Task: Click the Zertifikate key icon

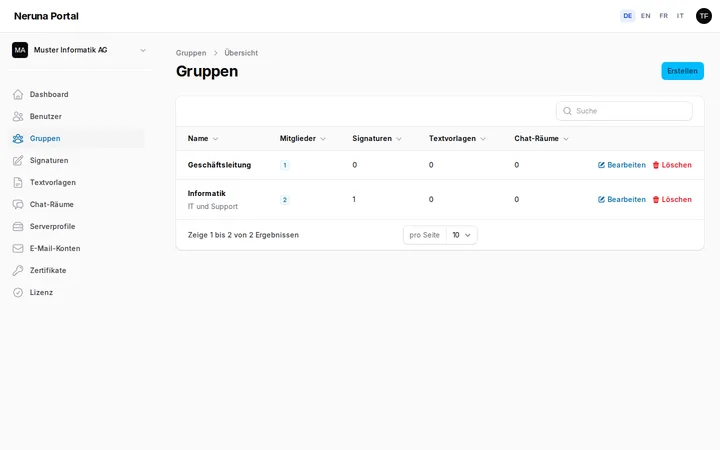Action: pyautogui.click(x=18, y=270)
